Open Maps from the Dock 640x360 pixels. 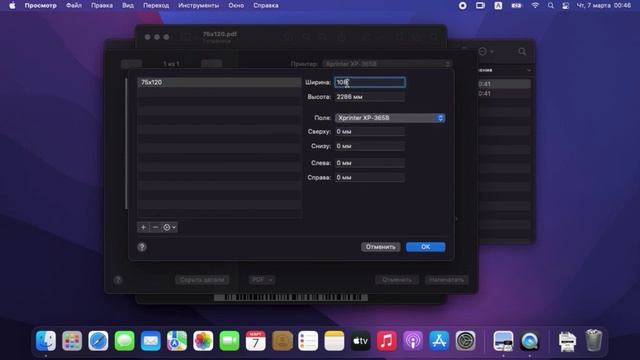point(177,341)
